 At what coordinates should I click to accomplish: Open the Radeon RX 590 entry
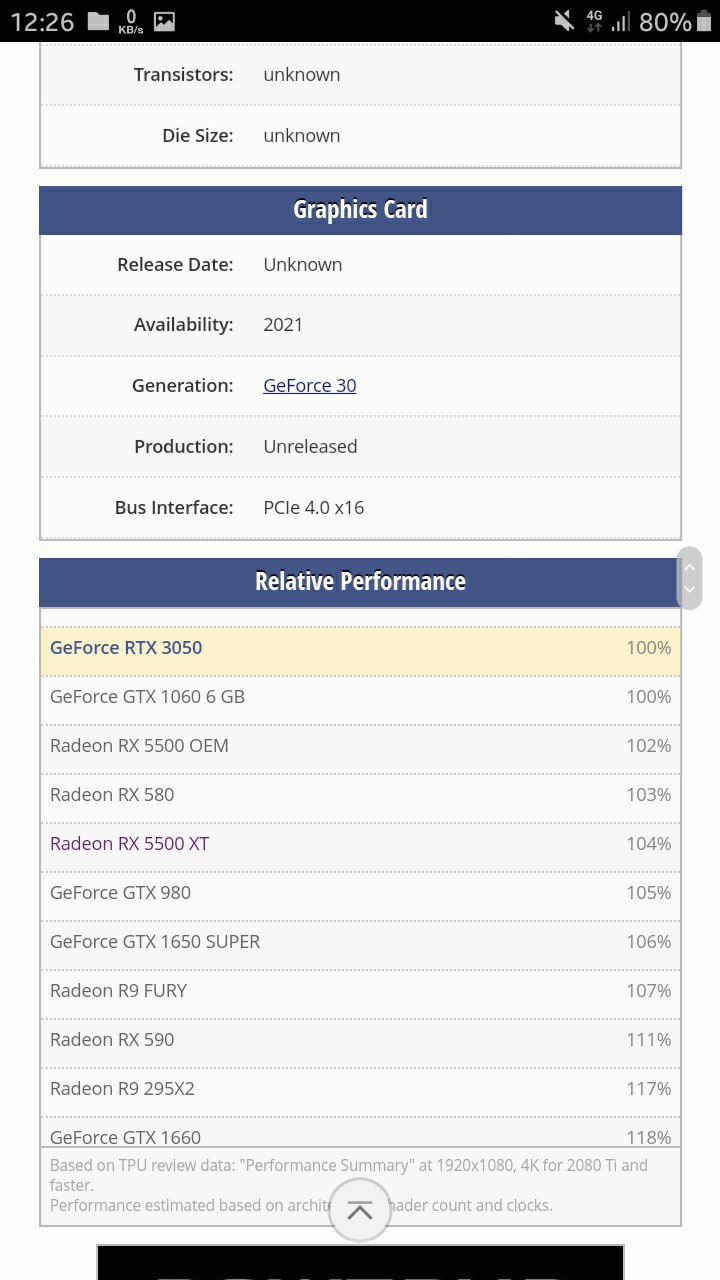point(112,1039)
